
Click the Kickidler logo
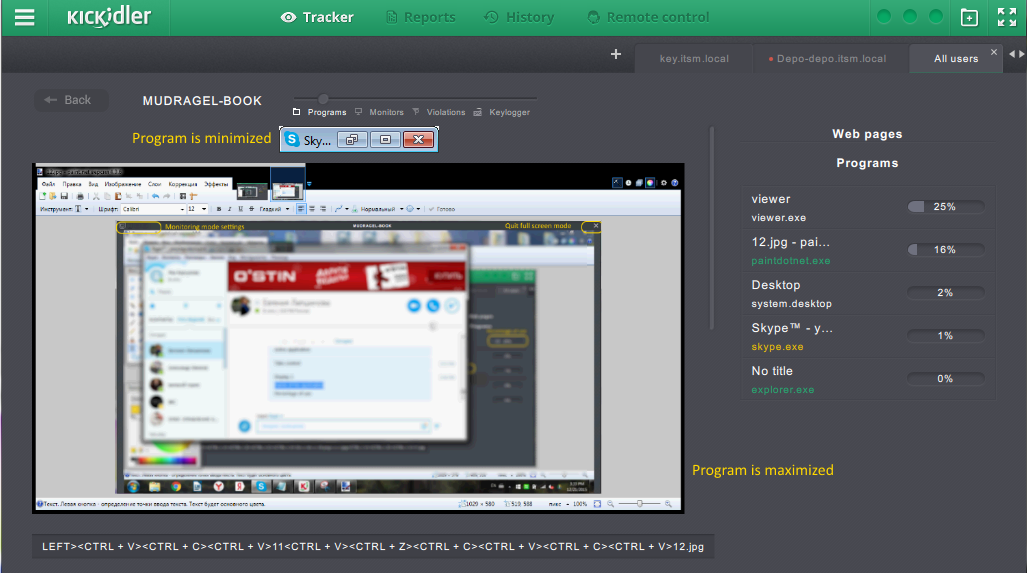pyautogui.click(x=109, y=17)
